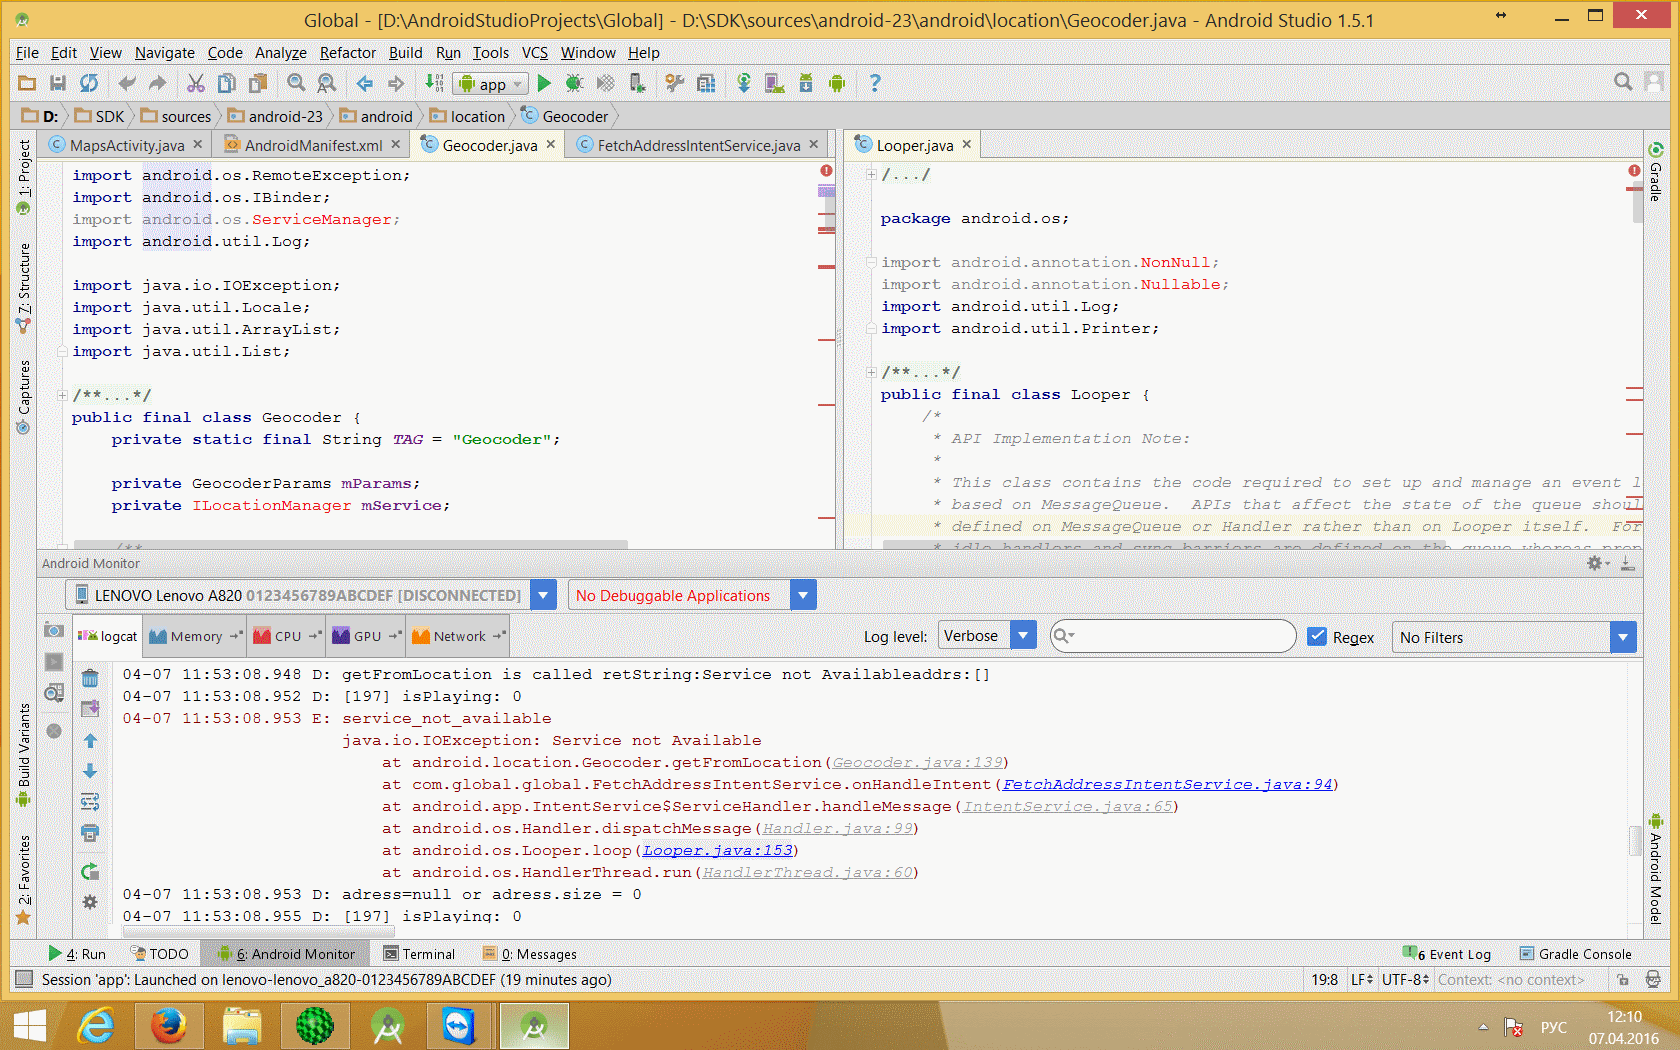Expand the folded comment above class Geocoder
The image size is (1680, 1050).
[x=62, y=395]
